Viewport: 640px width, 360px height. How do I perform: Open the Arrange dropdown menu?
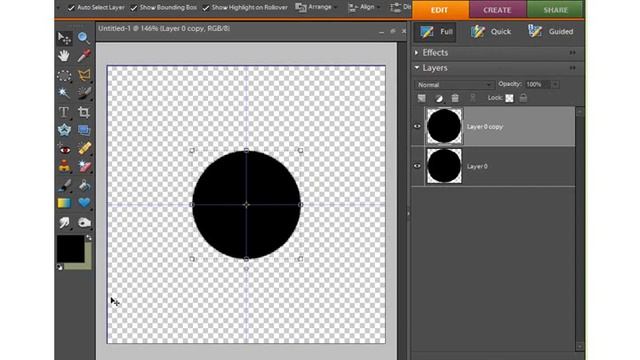coord(317,7)
